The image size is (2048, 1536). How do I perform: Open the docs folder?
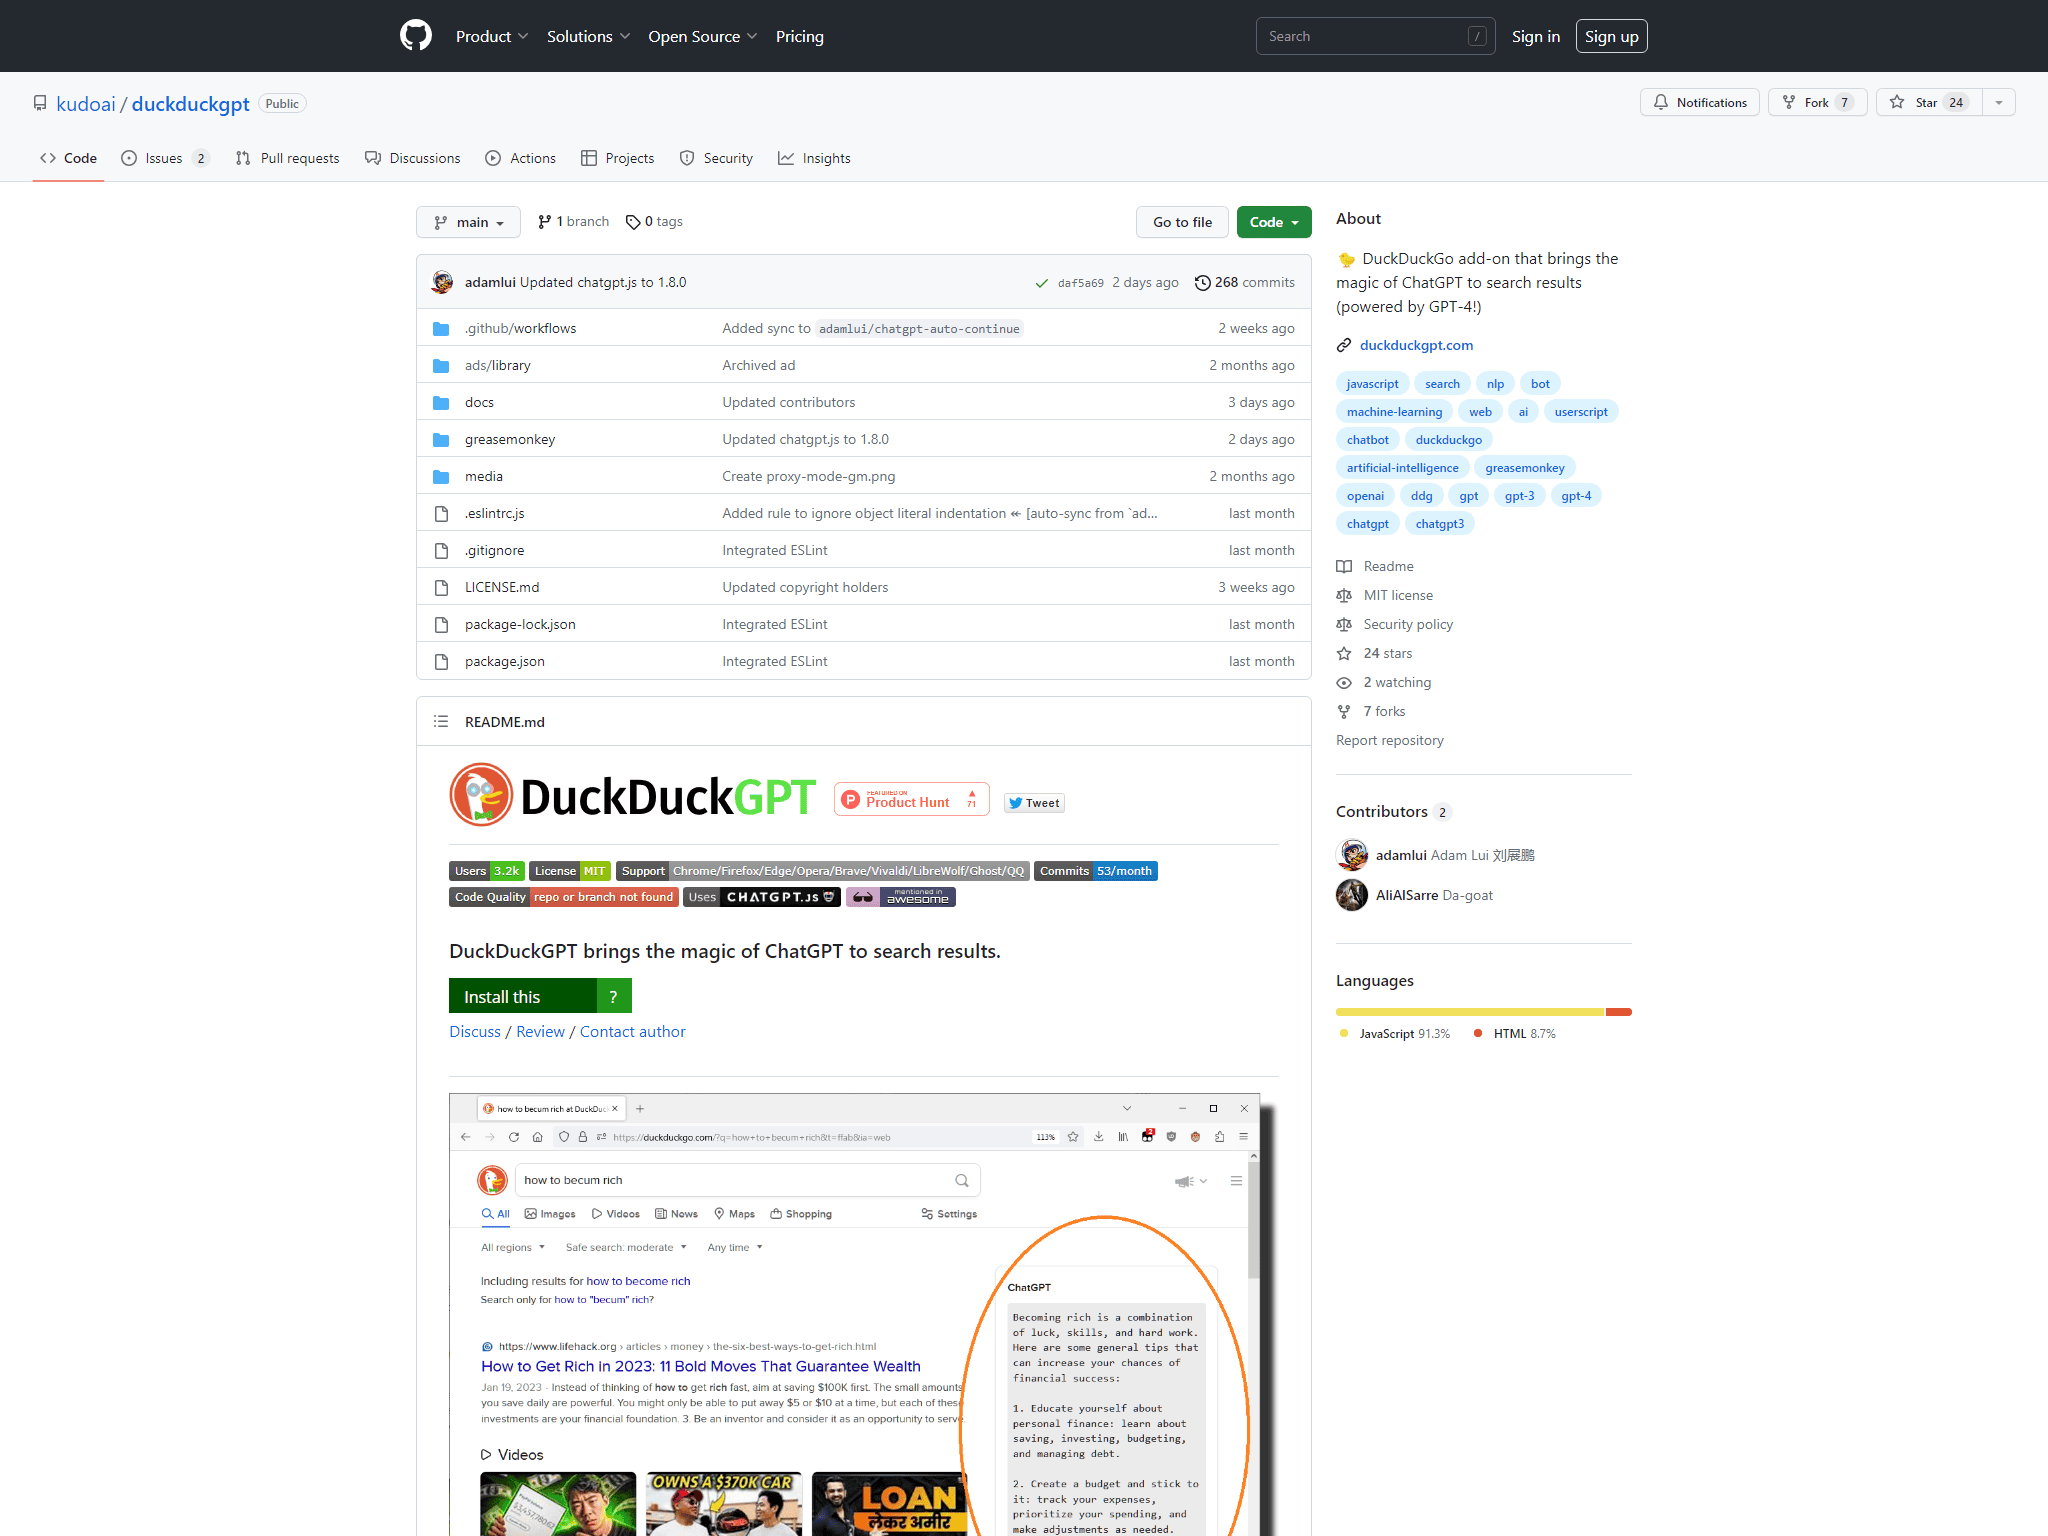(x=479, y=402)
